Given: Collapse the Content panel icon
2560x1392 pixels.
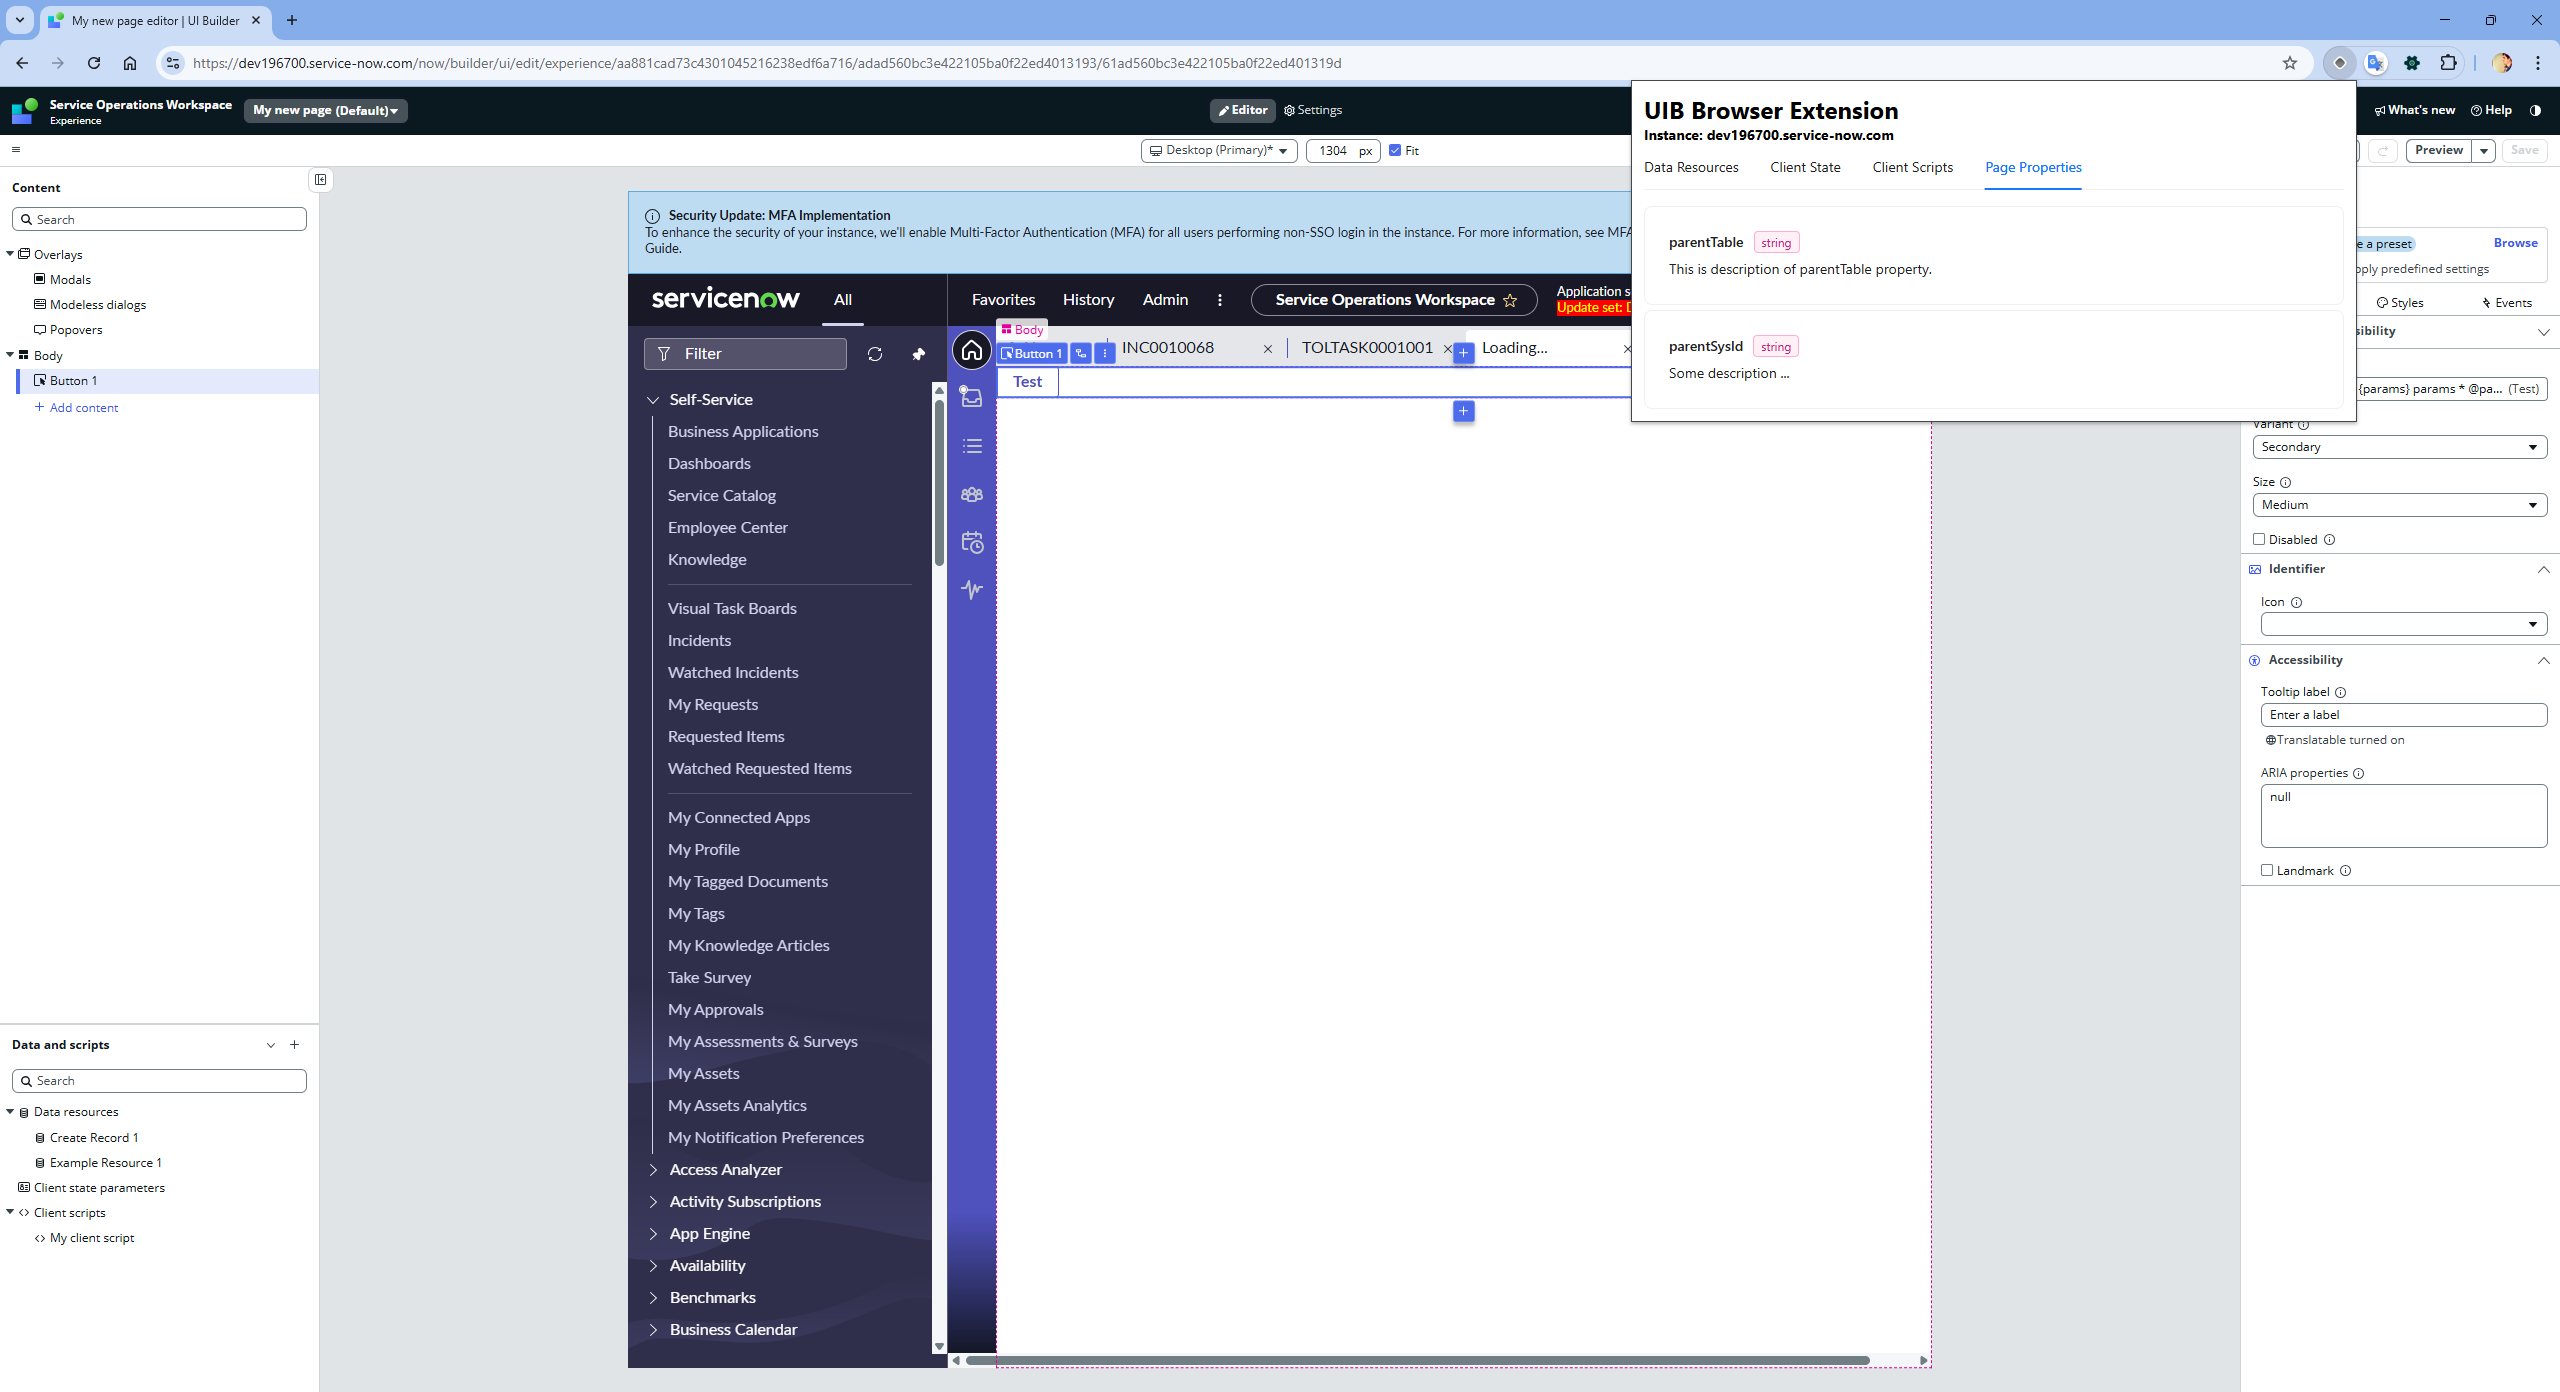Looking at the screenshot, I should [x=320, y=180].
